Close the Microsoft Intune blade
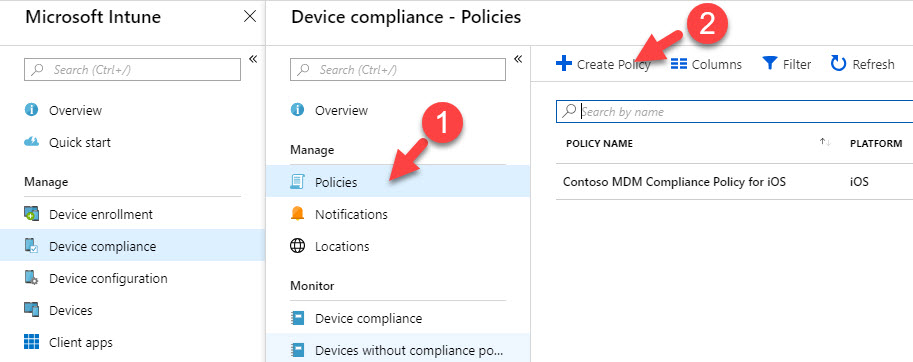 tap(250, 16)
